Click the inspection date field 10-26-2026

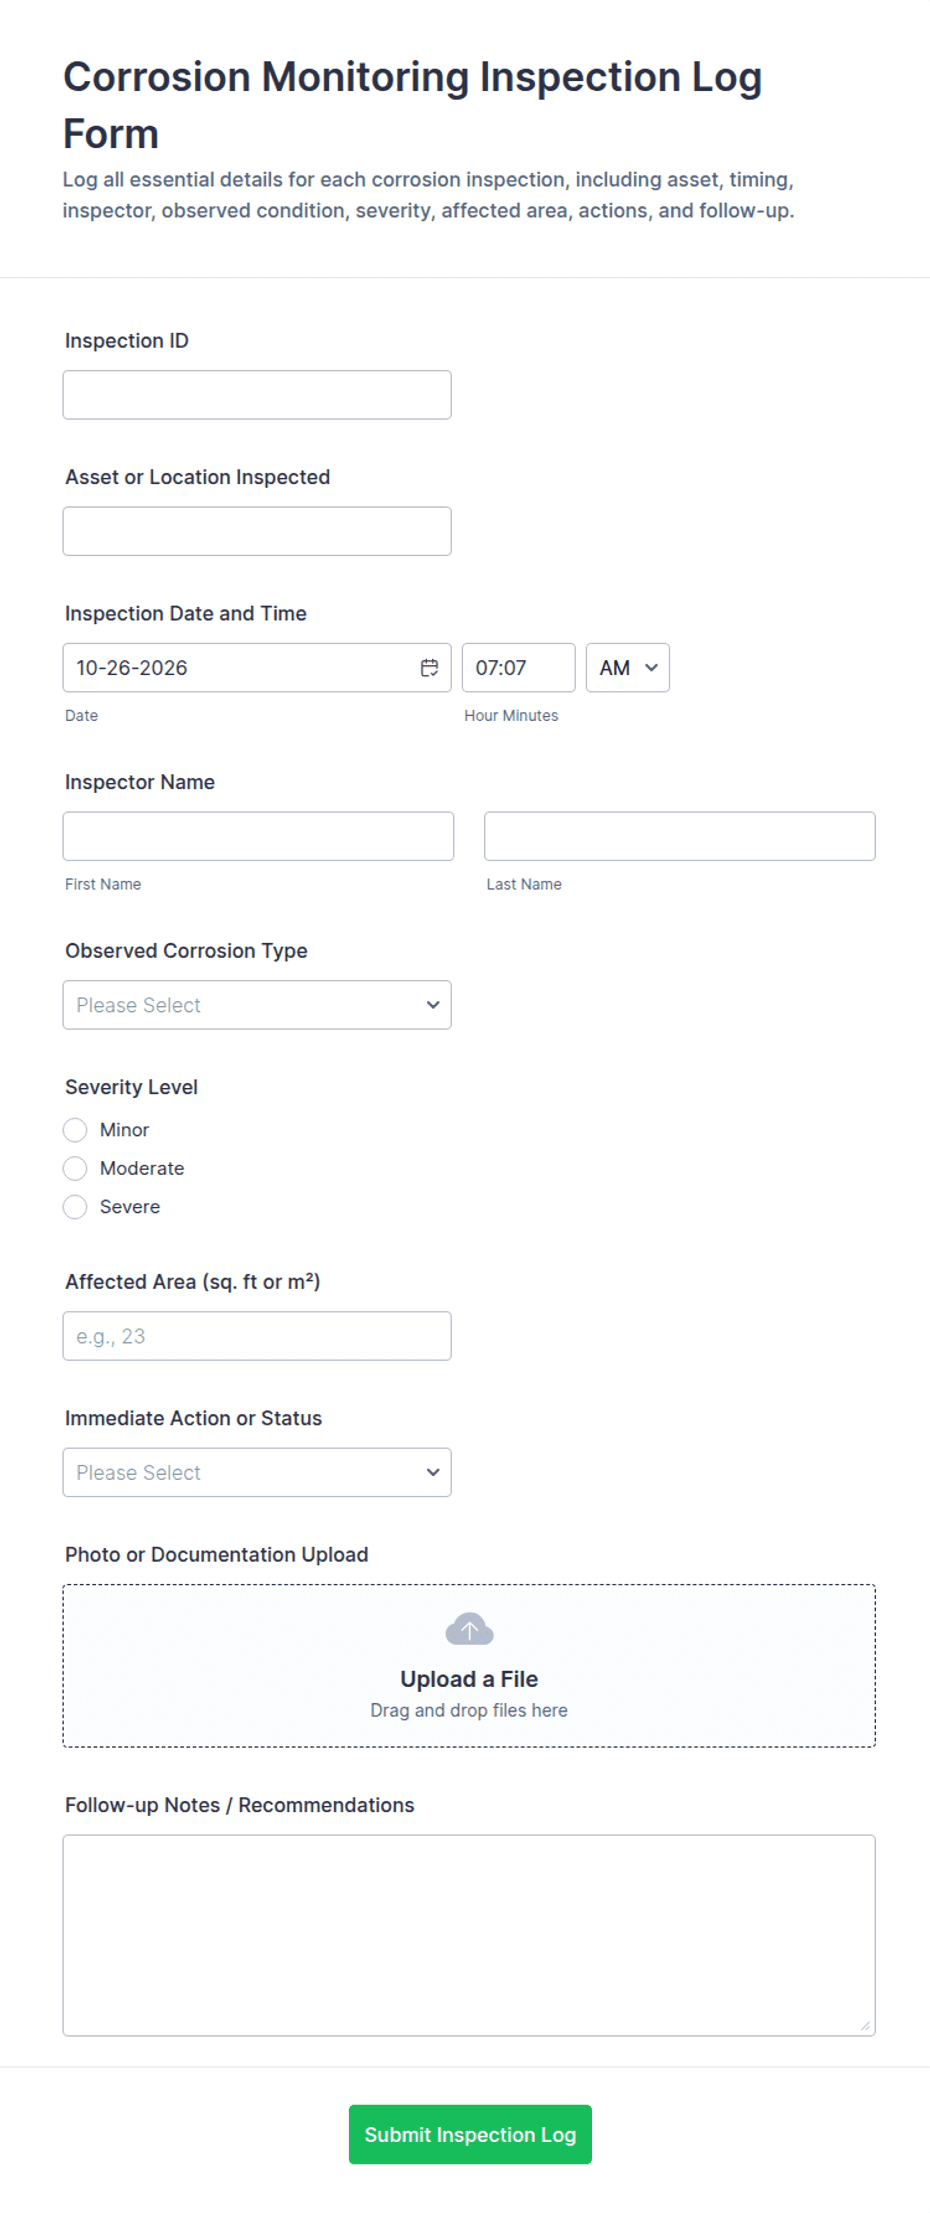[x=257, y=668]
